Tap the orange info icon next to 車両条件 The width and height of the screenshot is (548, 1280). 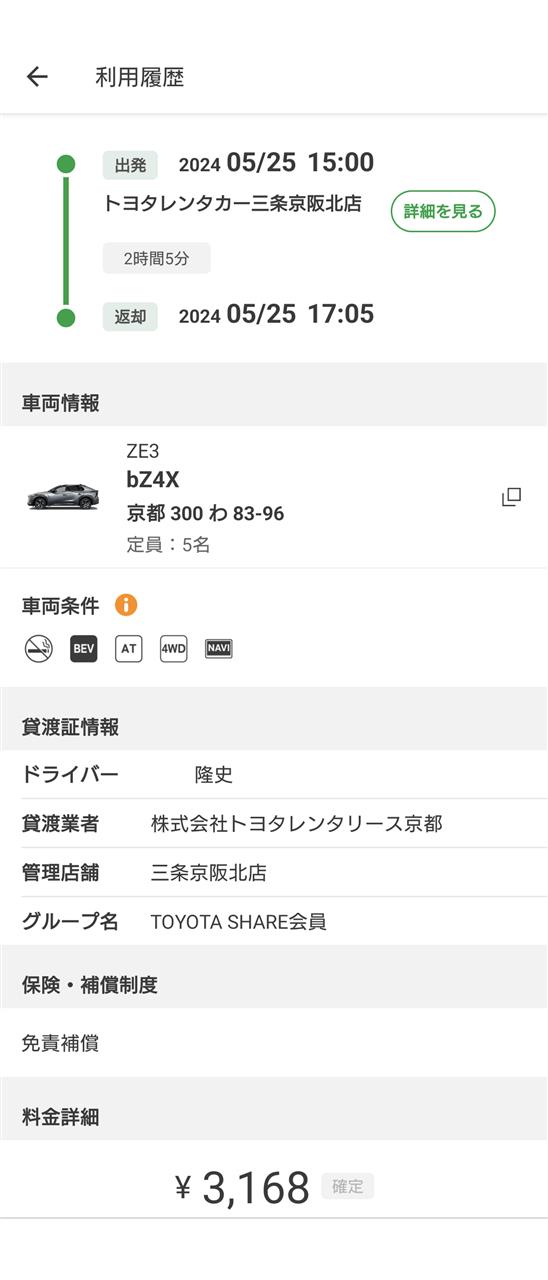pos(126,605)
